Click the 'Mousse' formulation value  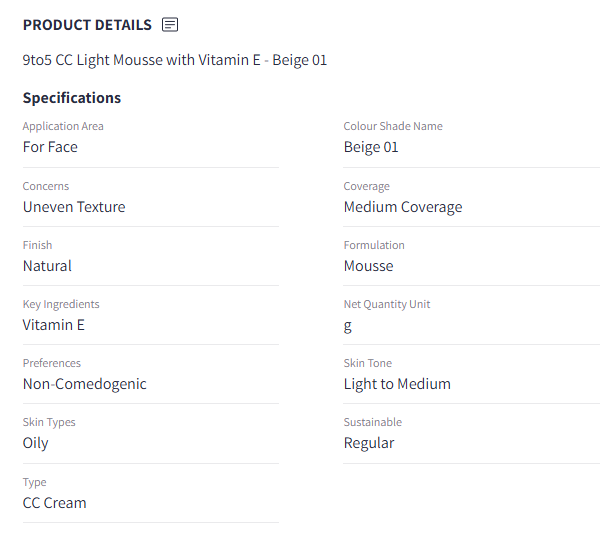[369, 266]
